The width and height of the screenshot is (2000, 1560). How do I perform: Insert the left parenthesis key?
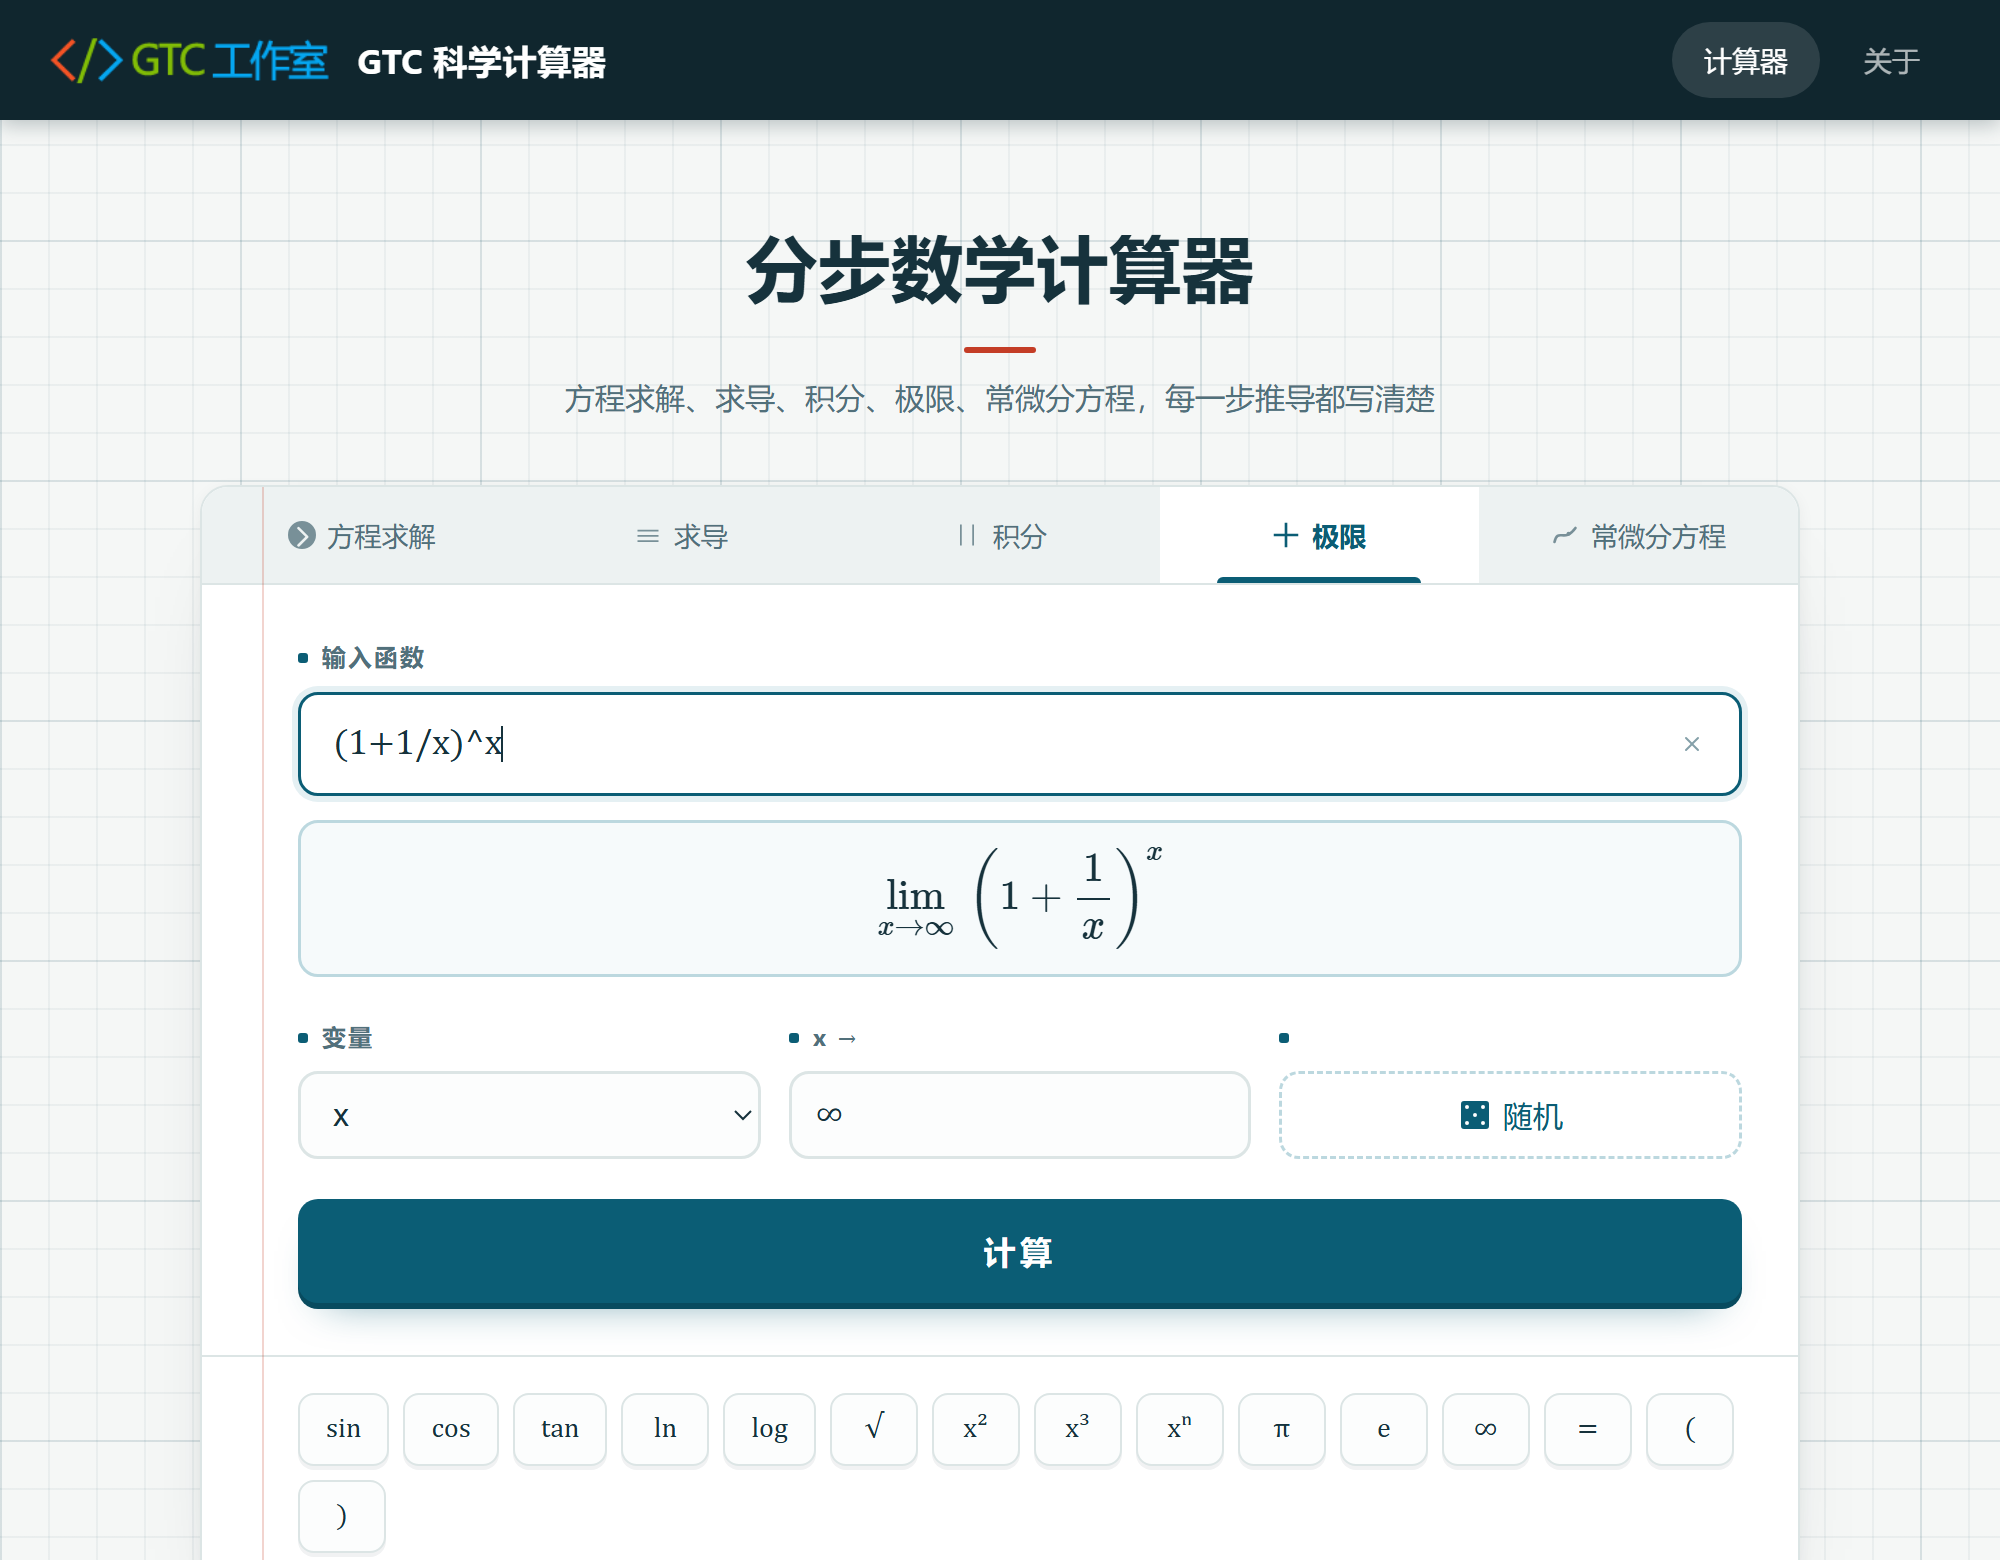1690,1429
